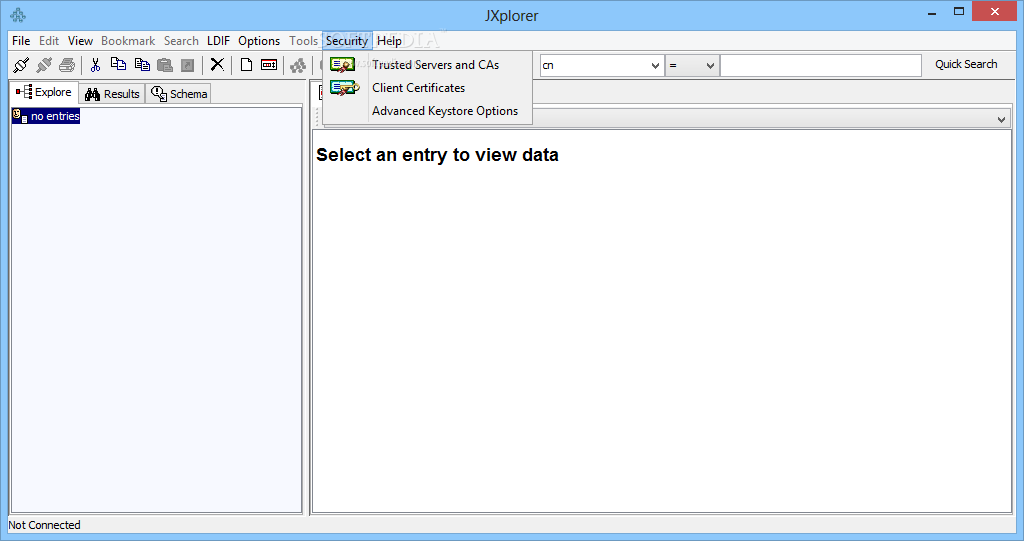Switch to the Schema tab

point(179,94)
